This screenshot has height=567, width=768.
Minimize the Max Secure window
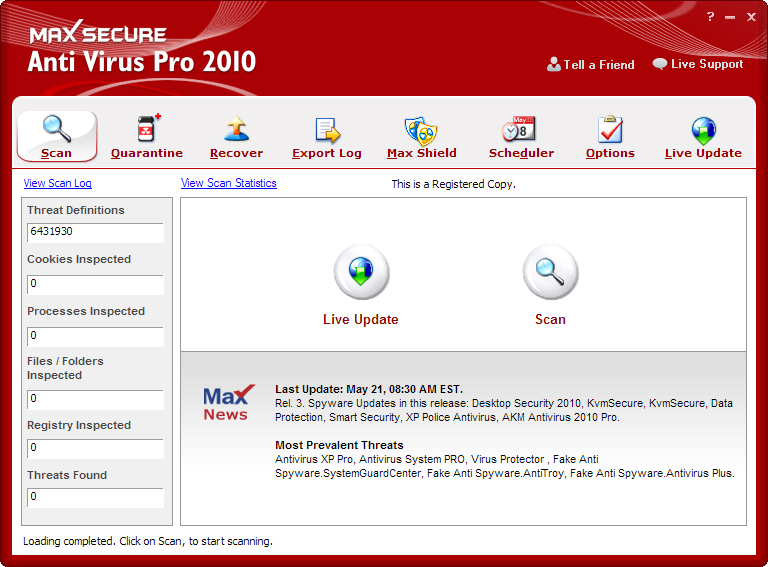click(x=730, y=18)
